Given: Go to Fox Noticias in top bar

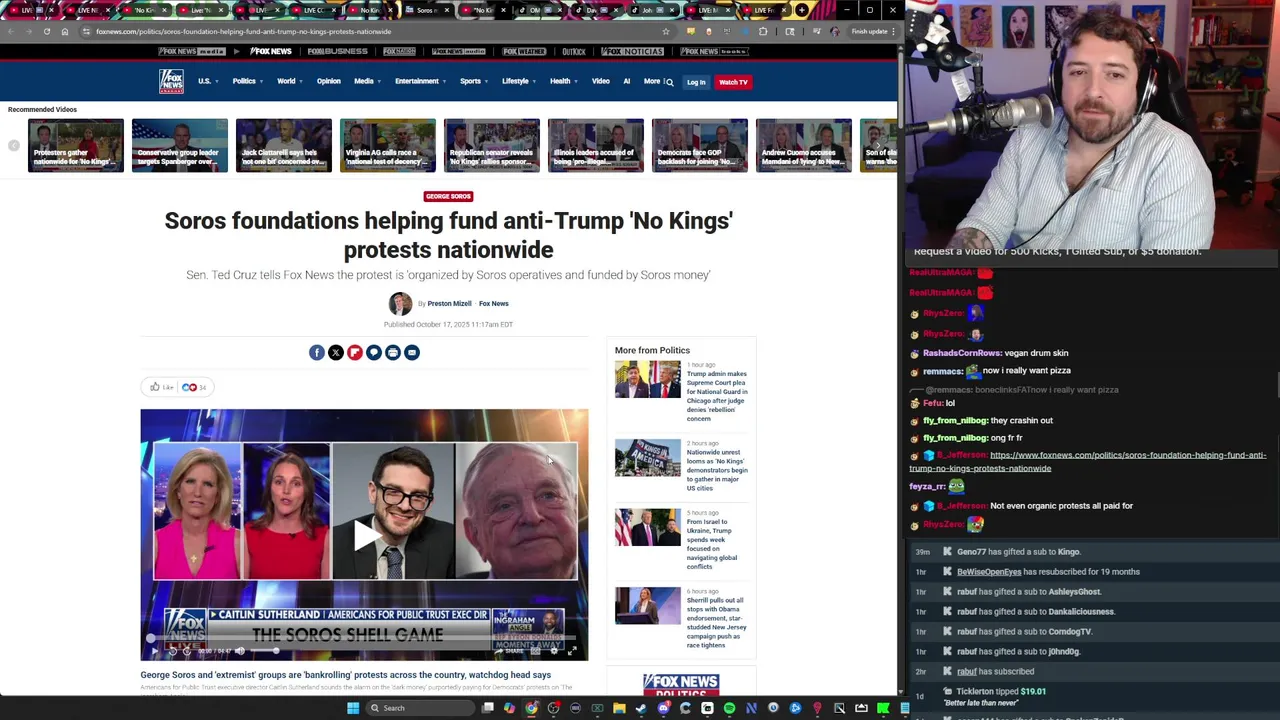Looking at the screenshot, I should 632,51.
